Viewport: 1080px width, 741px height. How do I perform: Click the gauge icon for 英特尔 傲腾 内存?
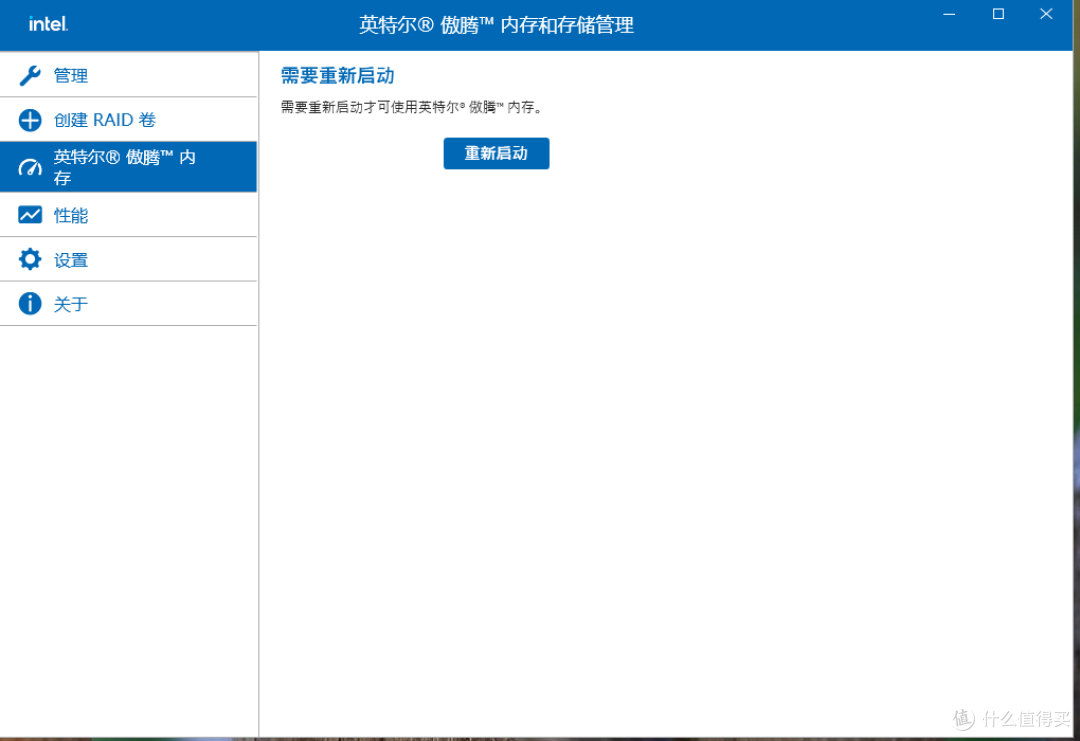pos(30,167)
